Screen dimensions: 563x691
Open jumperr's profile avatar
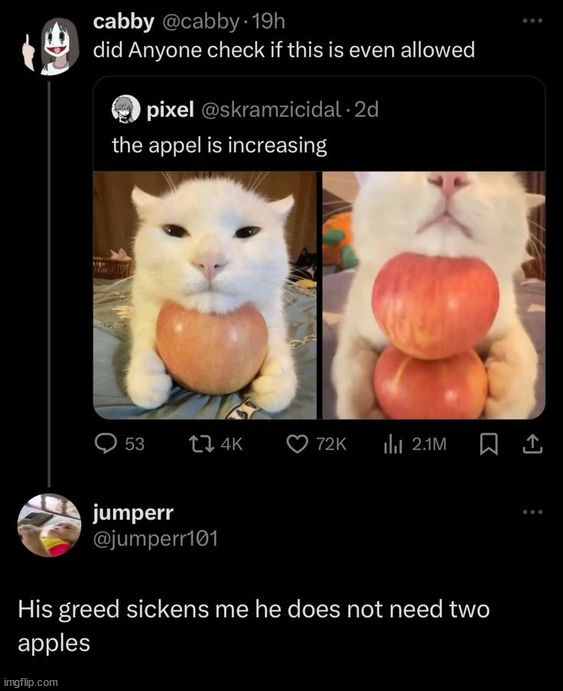pyautogui.click(x=49, y=525)
